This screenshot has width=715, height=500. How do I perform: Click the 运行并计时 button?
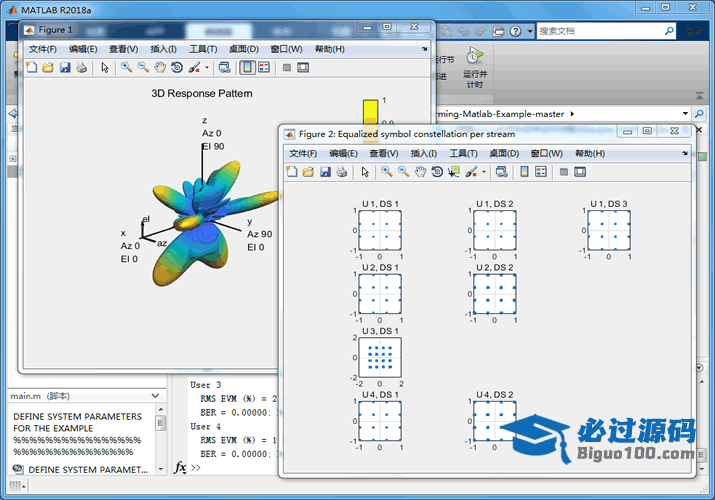[474, 68]
